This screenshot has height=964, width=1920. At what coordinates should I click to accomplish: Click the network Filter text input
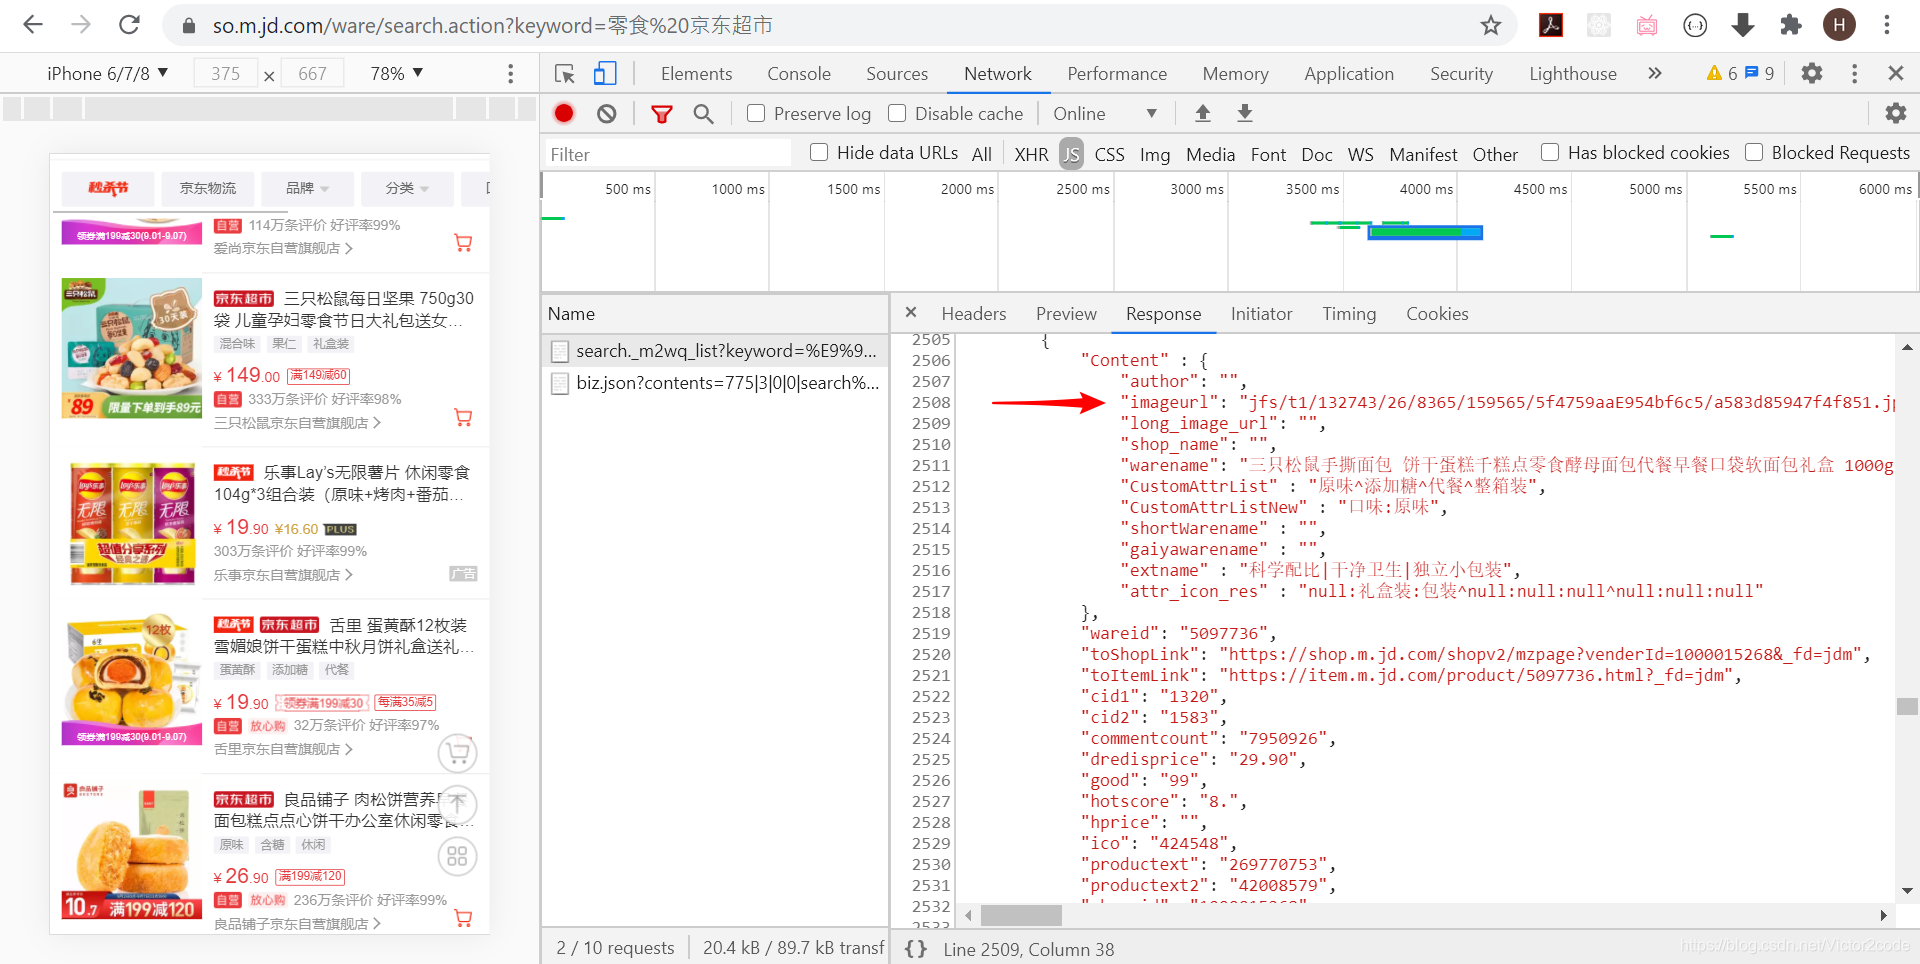click(x=666, y=154)
